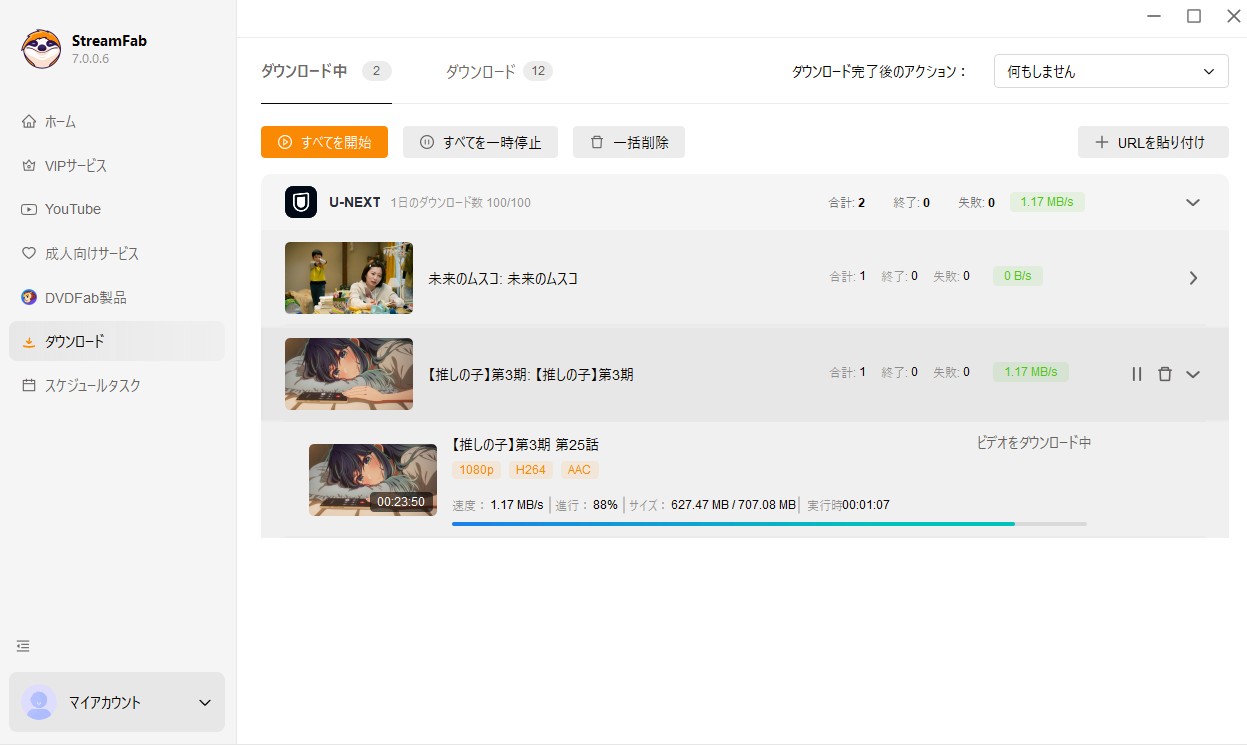Select DVDFab製品 in the sidebar
The height and width of the screenshot is (745, 1247).
coord(85,298)
